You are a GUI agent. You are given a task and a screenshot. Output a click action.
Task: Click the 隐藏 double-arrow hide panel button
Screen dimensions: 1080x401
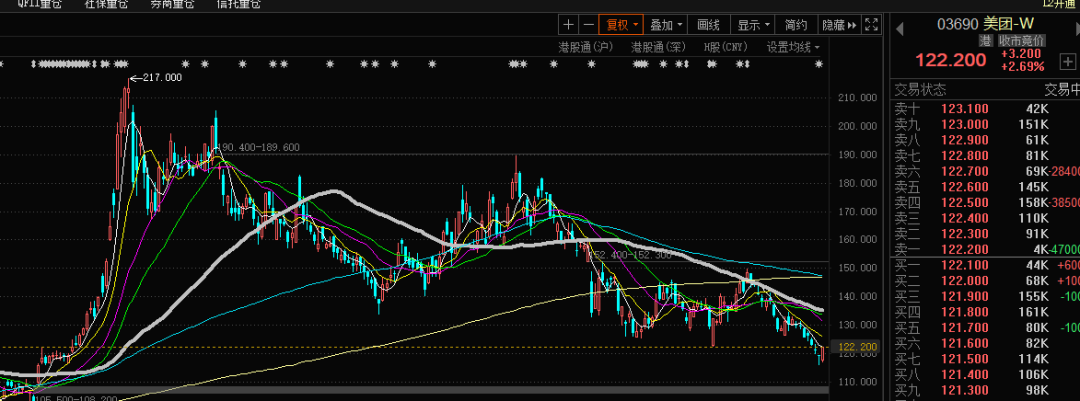tap(838, 24)
